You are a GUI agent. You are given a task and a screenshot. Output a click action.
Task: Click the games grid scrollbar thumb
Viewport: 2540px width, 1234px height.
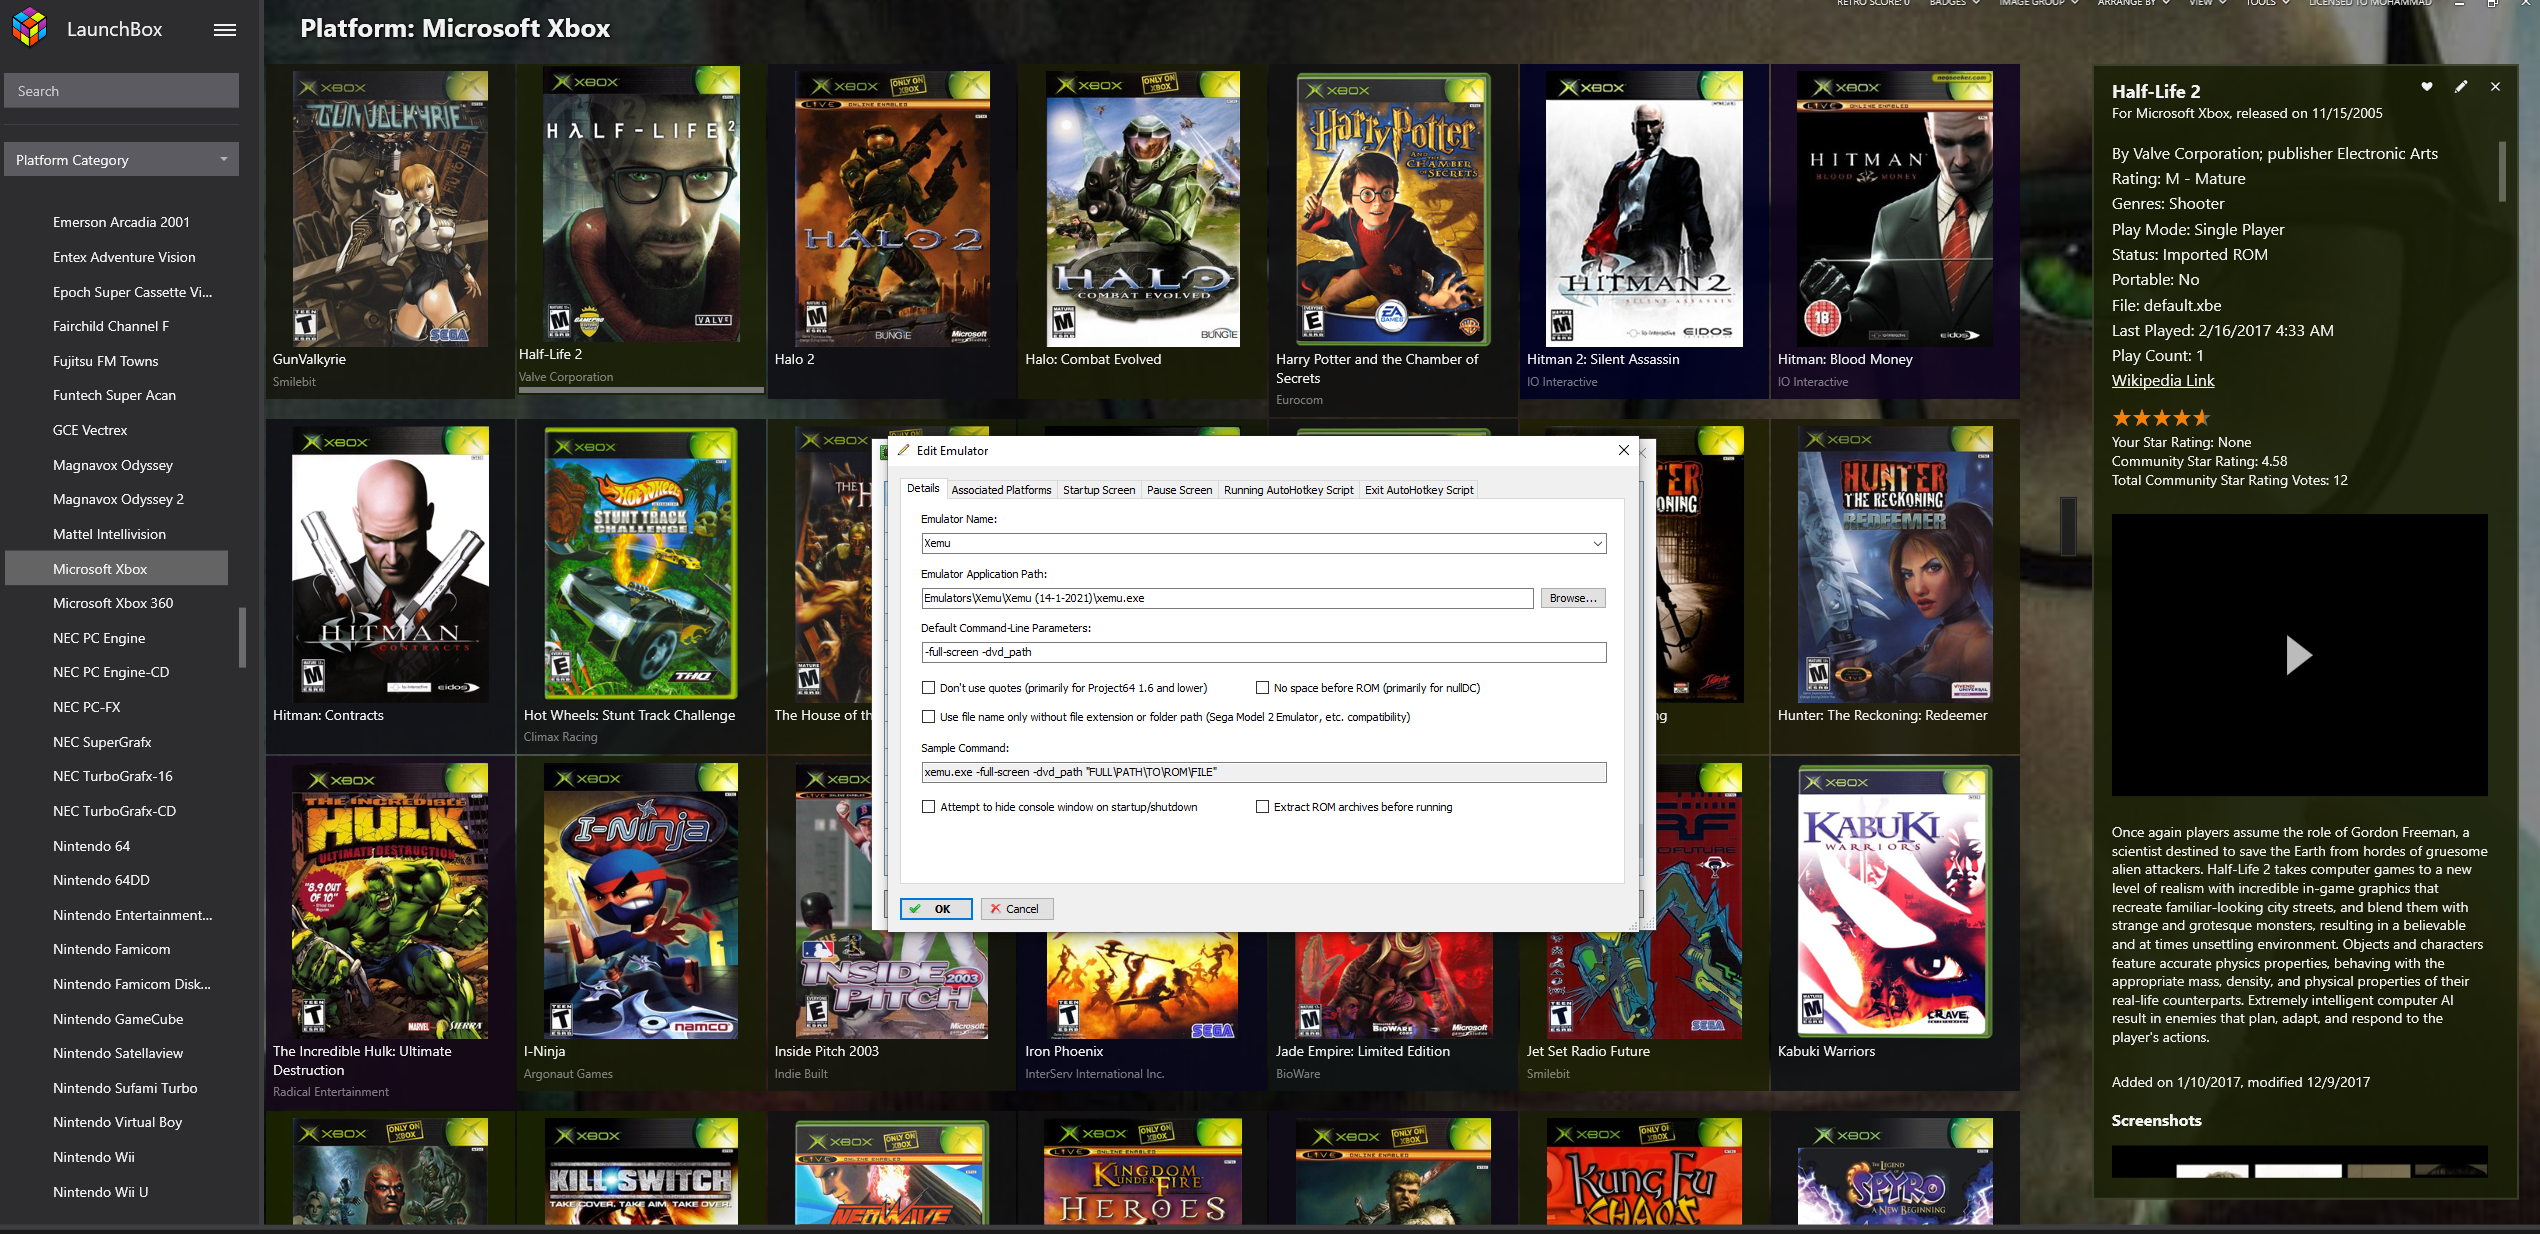[2068, 525]
